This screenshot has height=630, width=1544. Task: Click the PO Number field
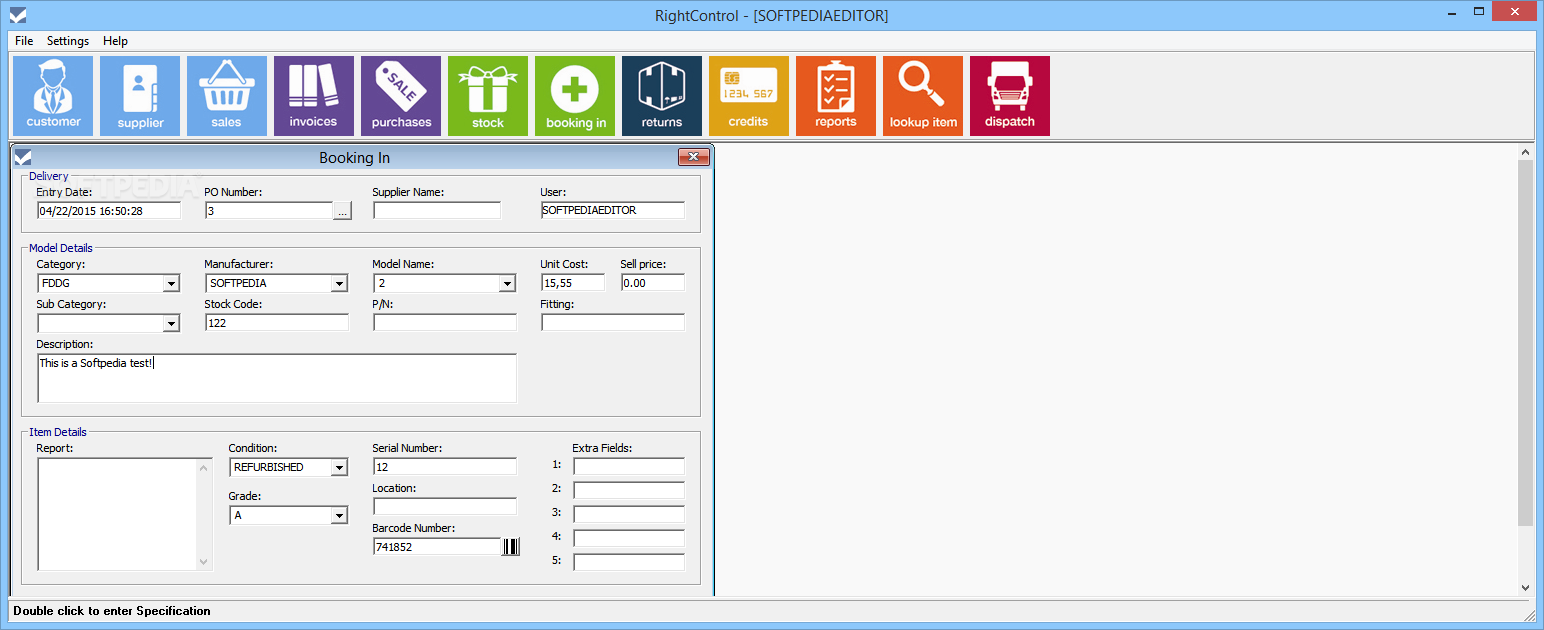pyautogui.click(x=269, y=211)
